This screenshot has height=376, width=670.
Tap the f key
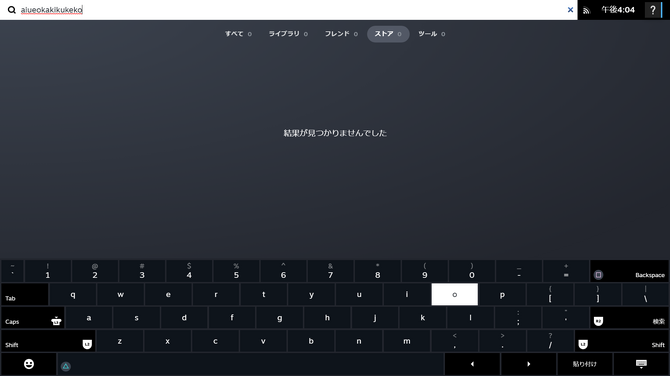click(x=232, y=318)
